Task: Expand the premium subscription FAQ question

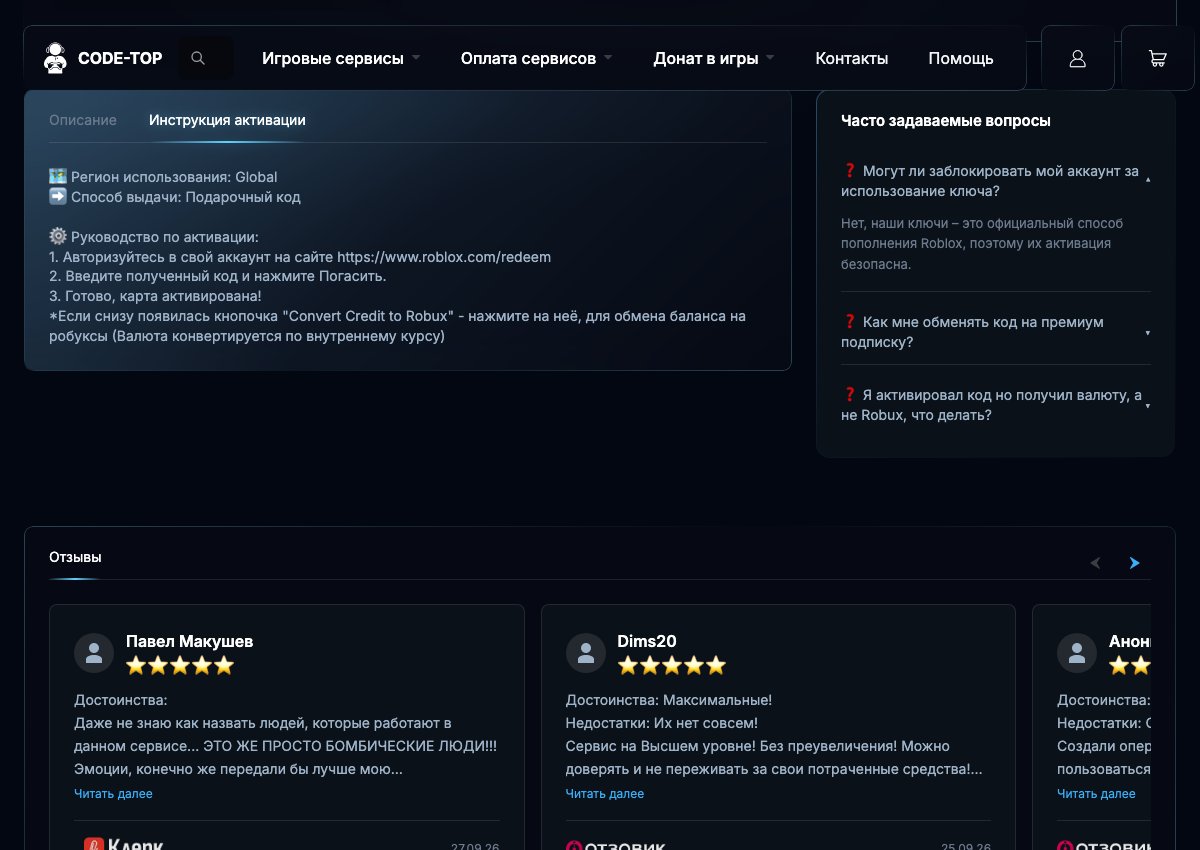Action: point(996,332)
